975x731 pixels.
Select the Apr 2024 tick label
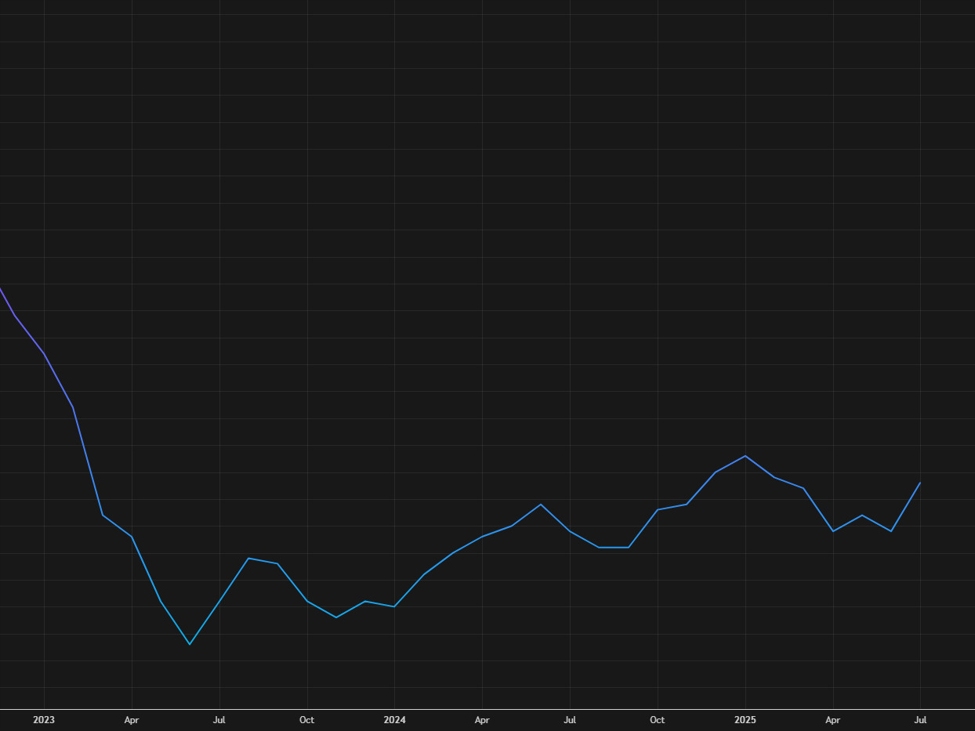coord(482,719)
